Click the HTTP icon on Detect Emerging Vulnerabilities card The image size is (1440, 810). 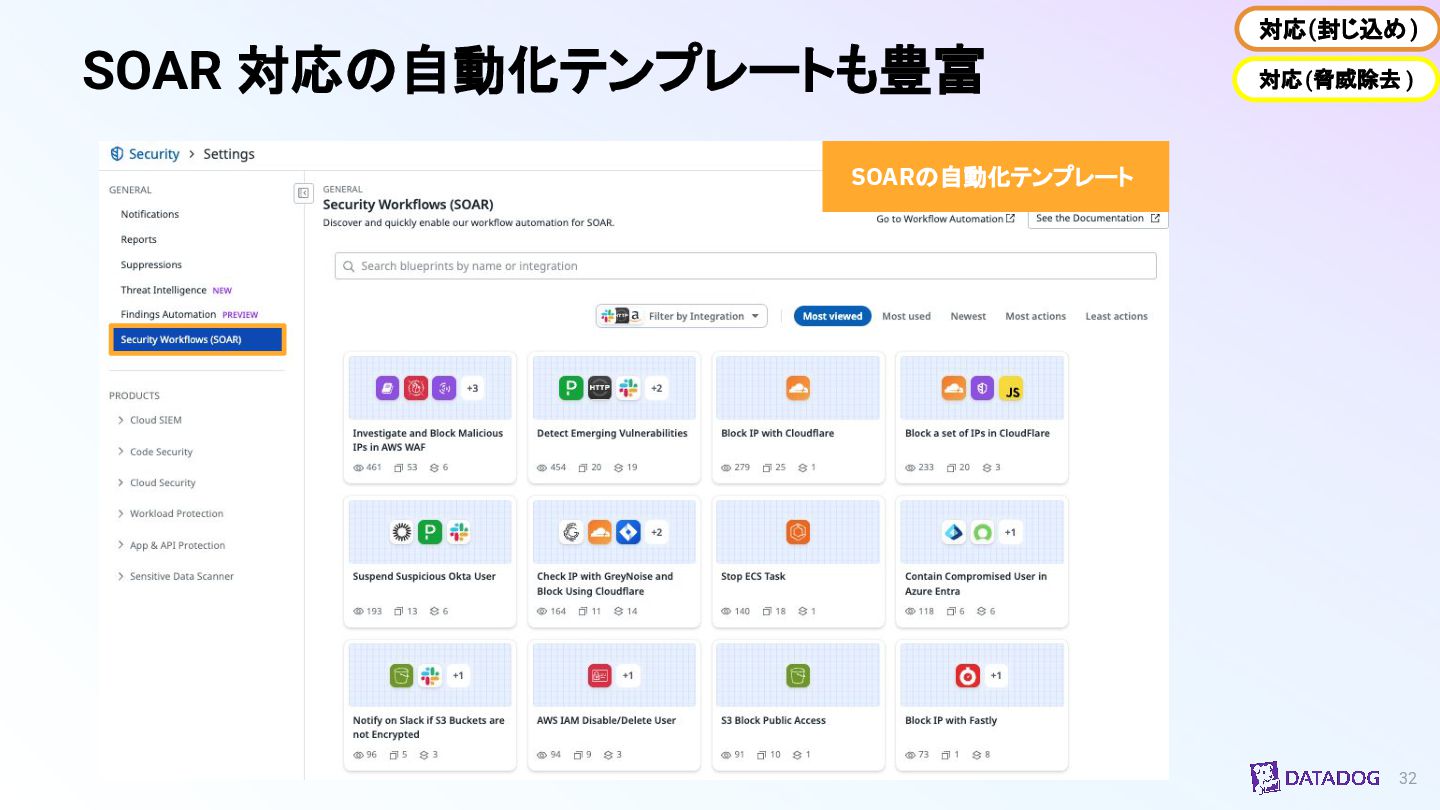[x=599, y=388]
